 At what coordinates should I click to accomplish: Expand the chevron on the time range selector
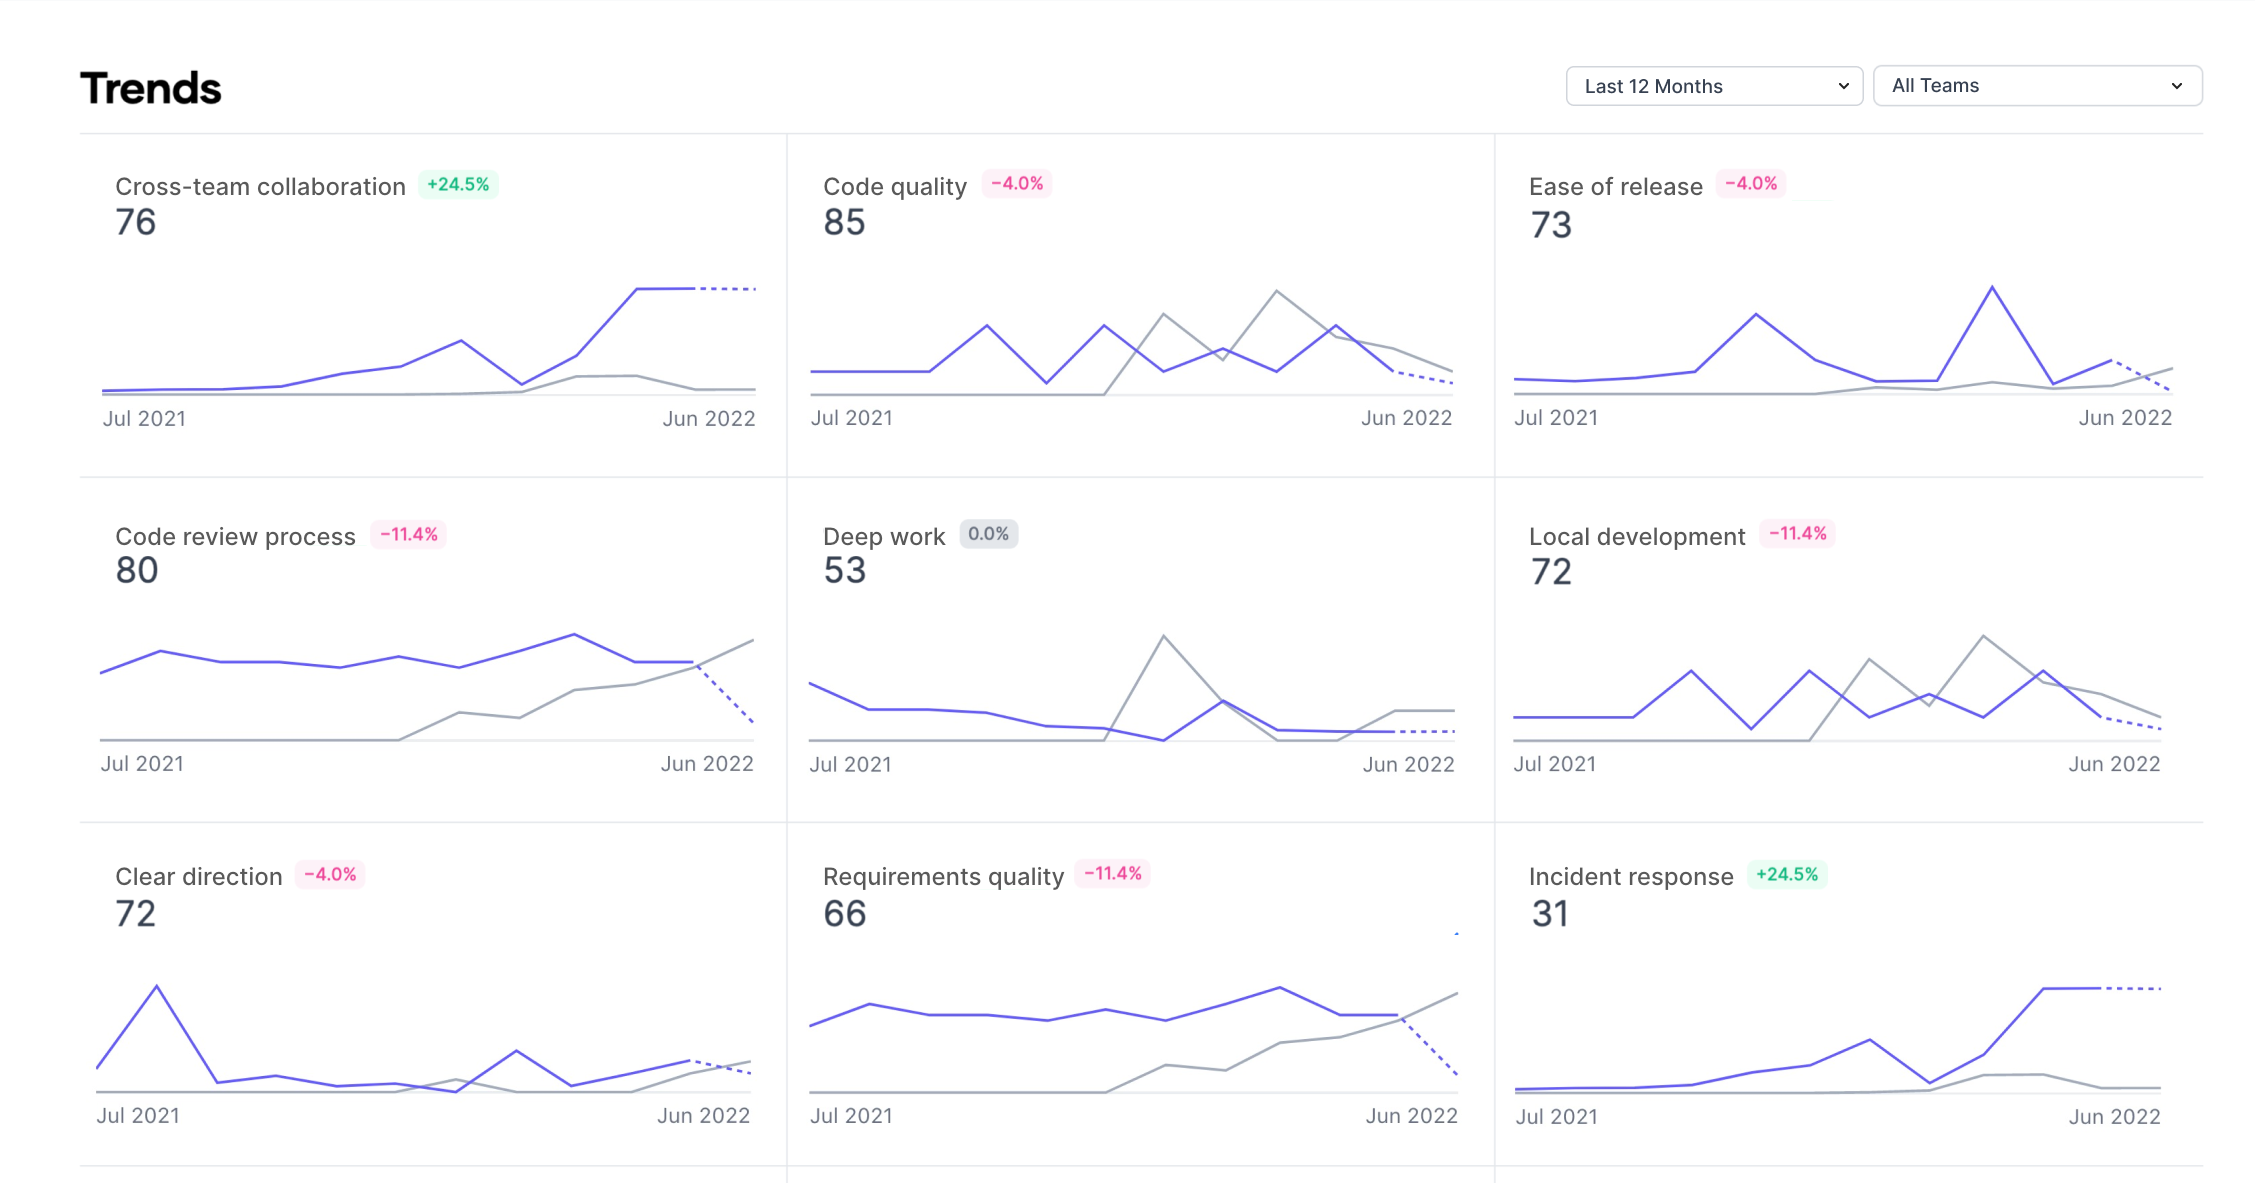click(1845, 86)
